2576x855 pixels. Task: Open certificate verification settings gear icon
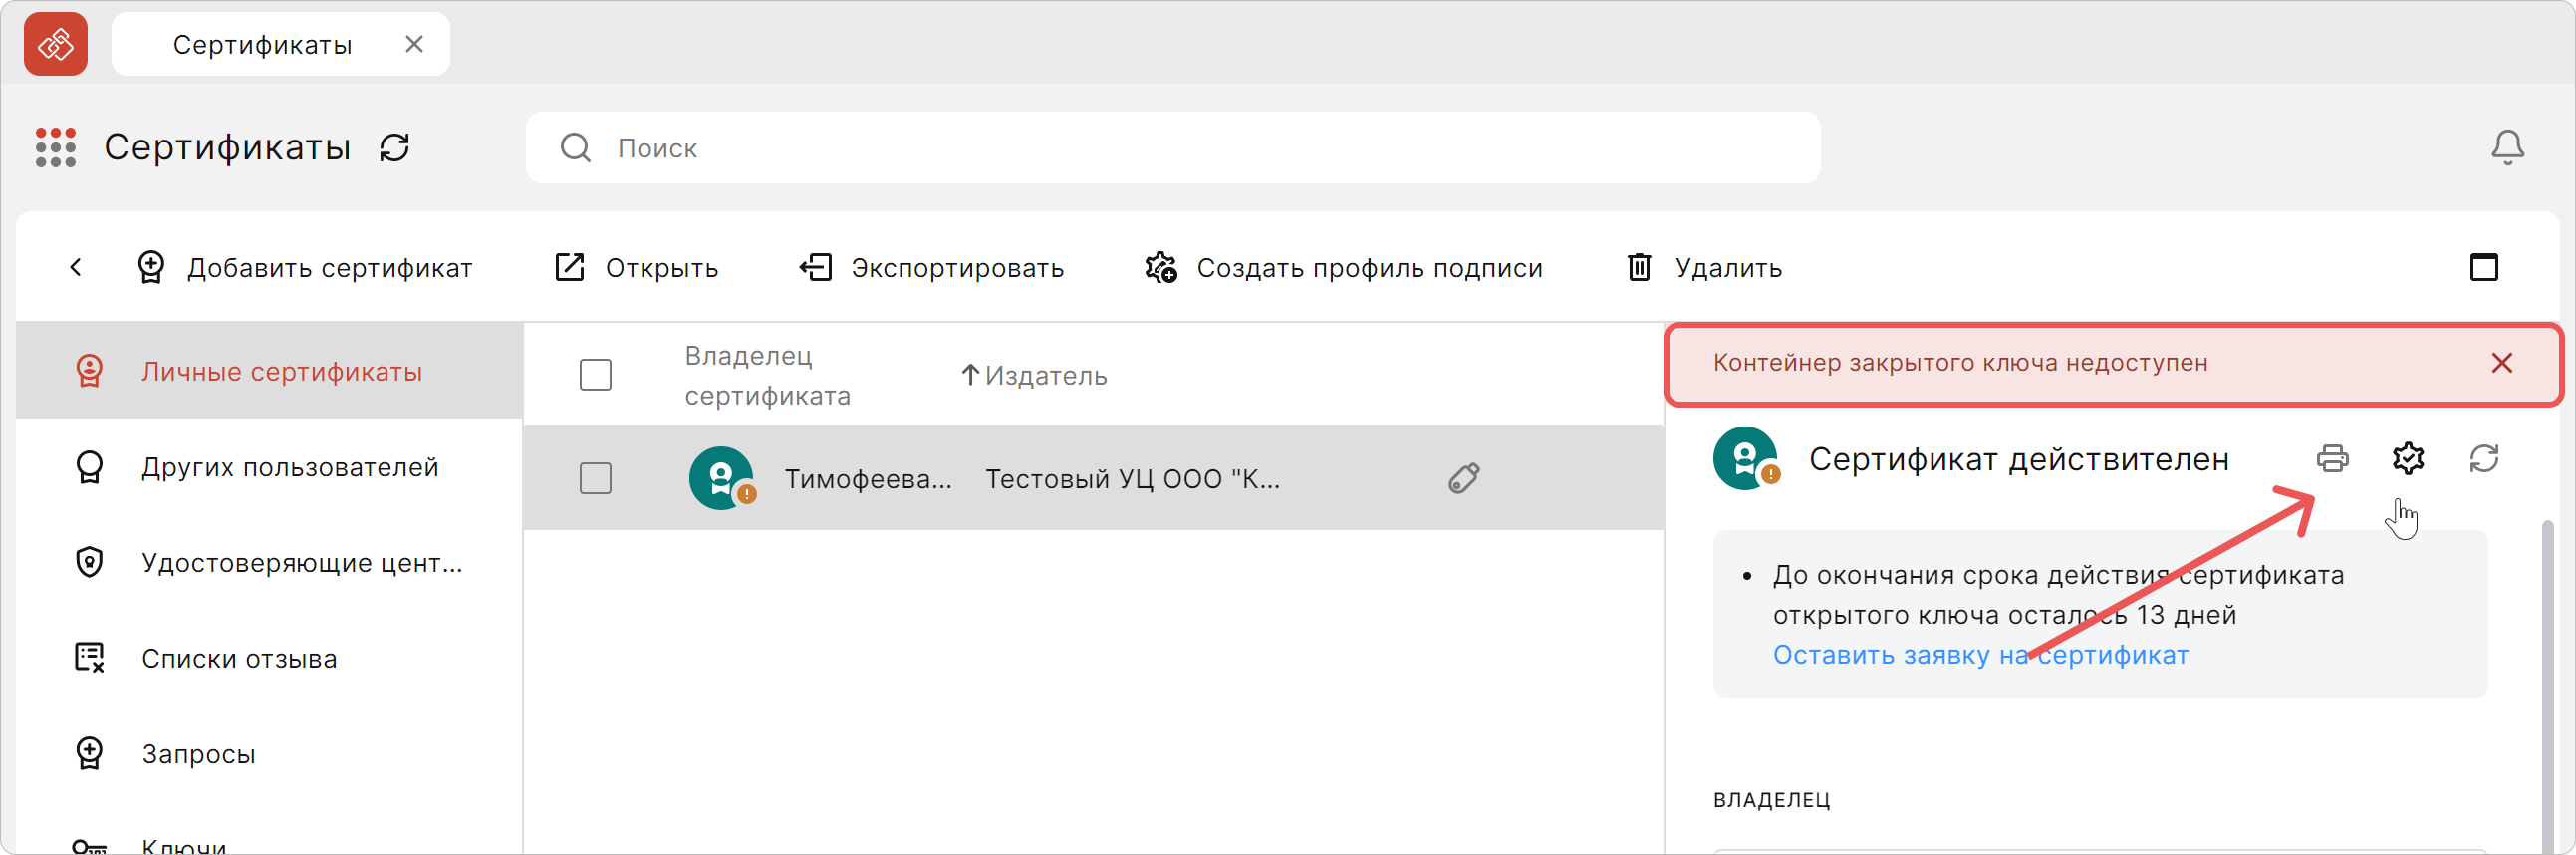(2408, 459)
